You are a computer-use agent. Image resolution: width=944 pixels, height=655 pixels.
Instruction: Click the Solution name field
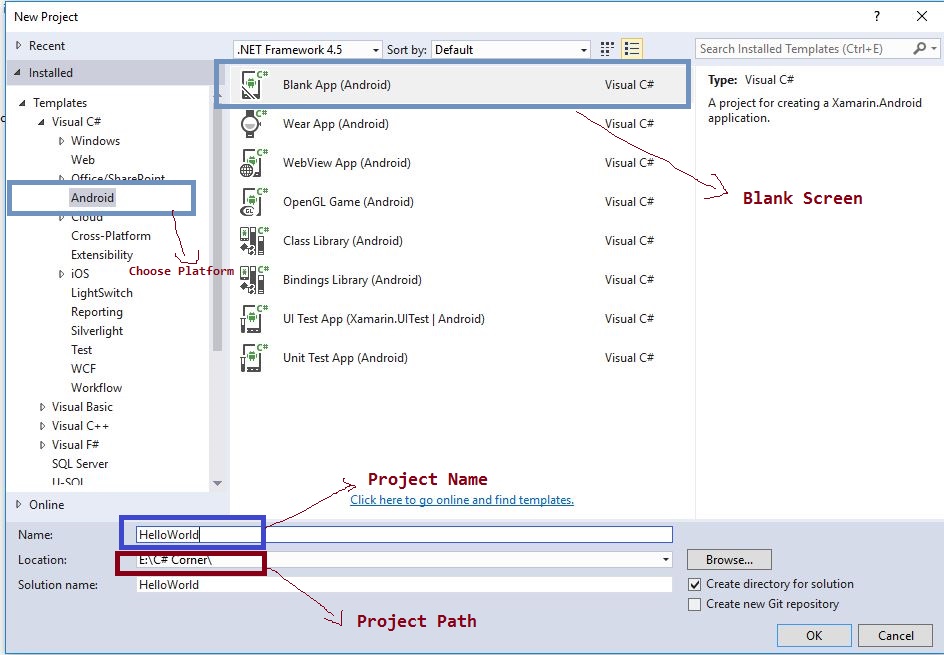(x=404, y=585)
